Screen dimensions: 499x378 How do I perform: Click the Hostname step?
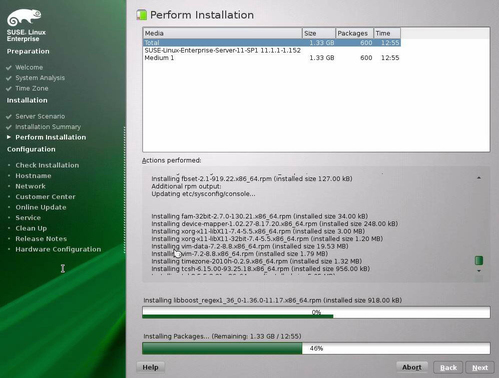[33, 176]
